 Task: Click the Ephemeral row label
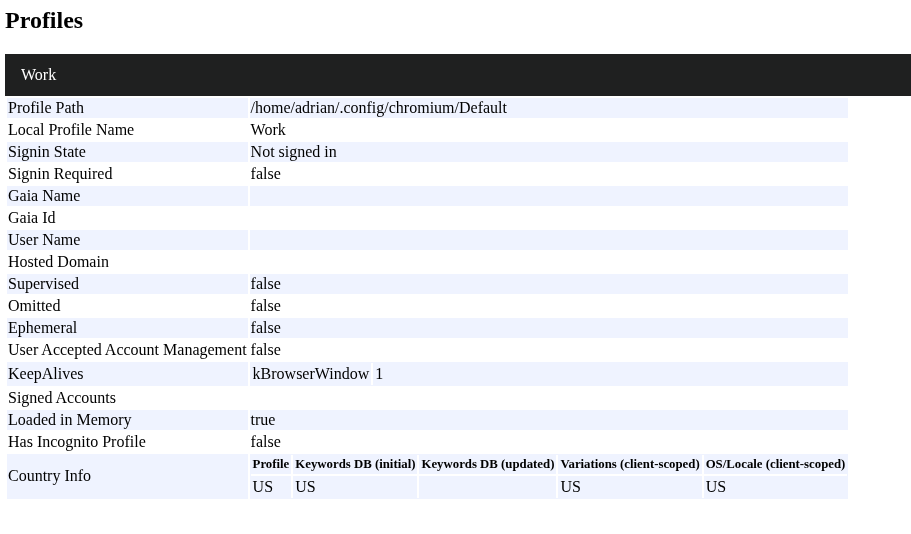click(x=42, y=328)
